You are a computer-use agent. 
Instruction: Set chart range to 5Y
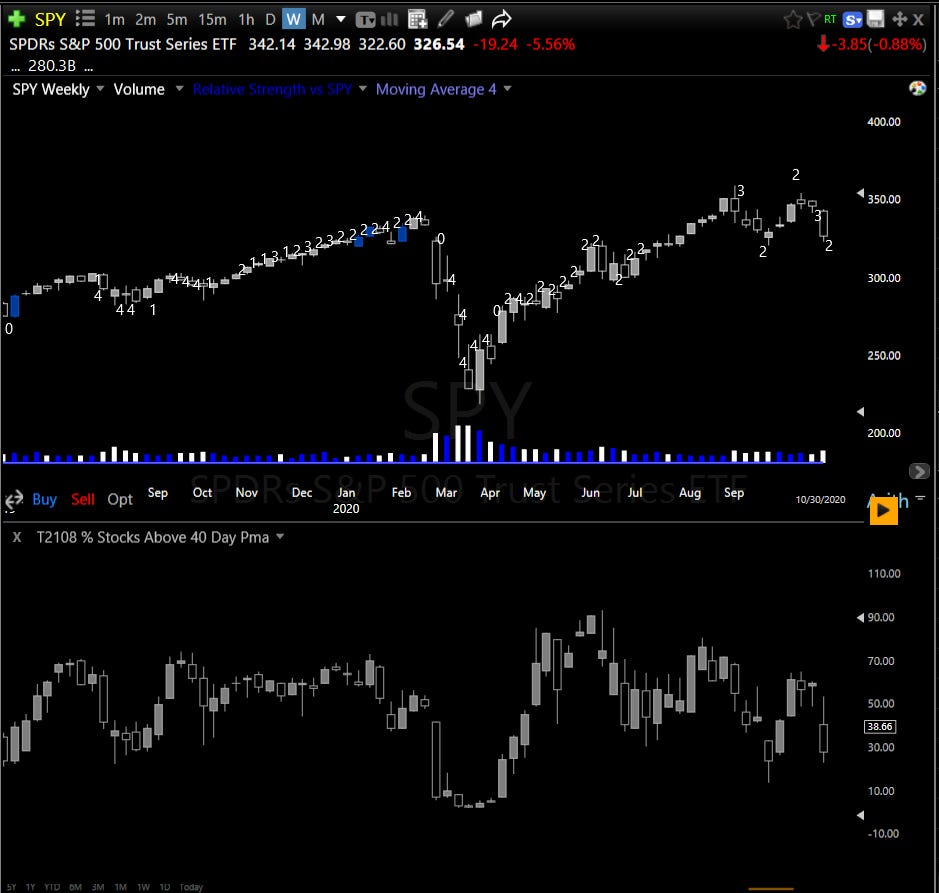(11, 887)
